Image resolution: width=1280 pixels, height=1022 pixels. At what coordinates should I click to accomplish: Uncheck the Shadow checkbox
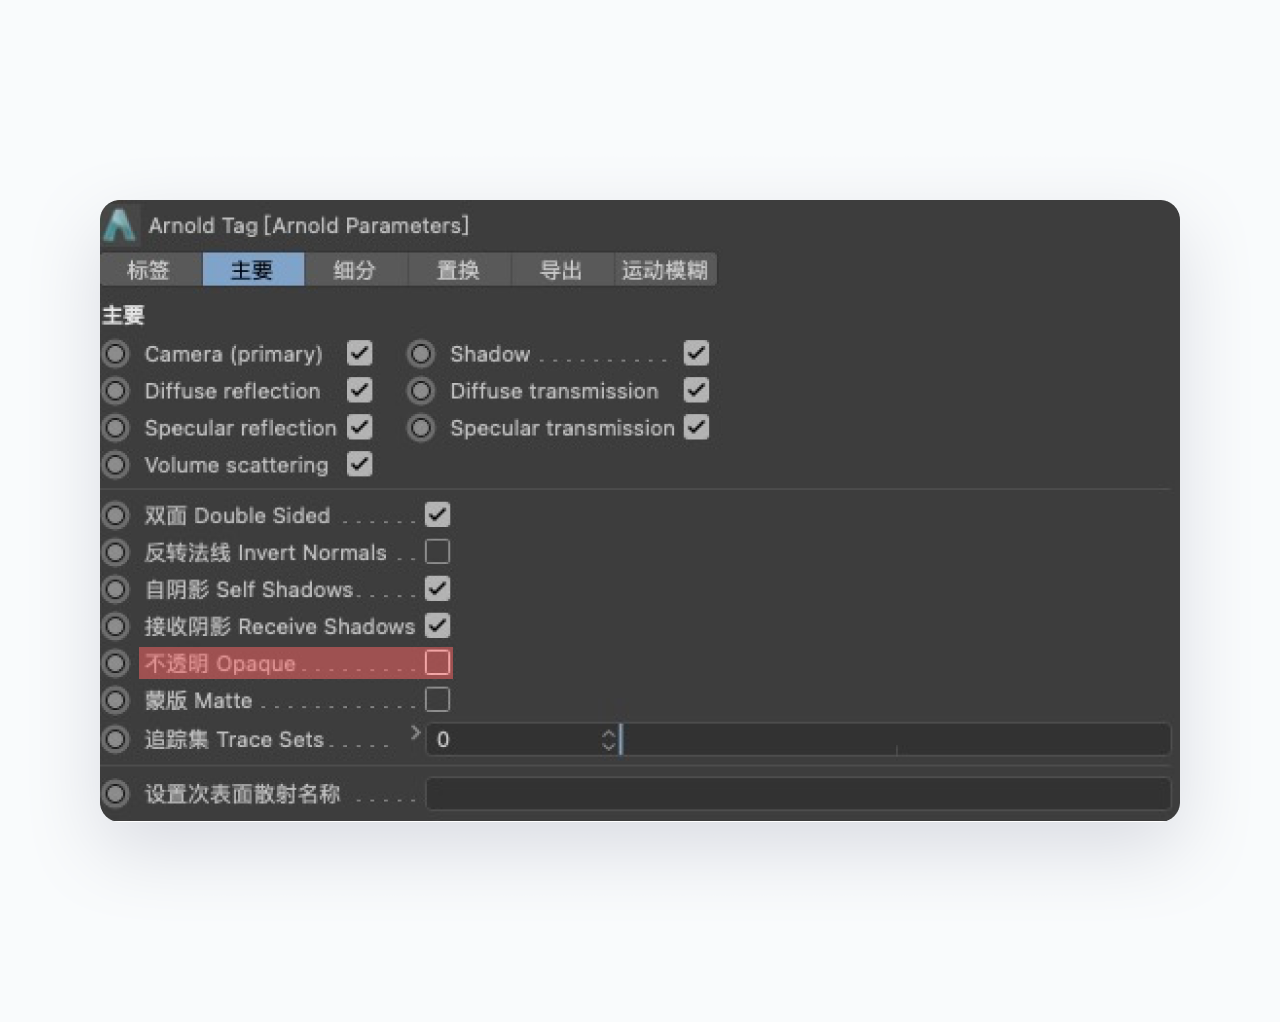coord(696,353)
